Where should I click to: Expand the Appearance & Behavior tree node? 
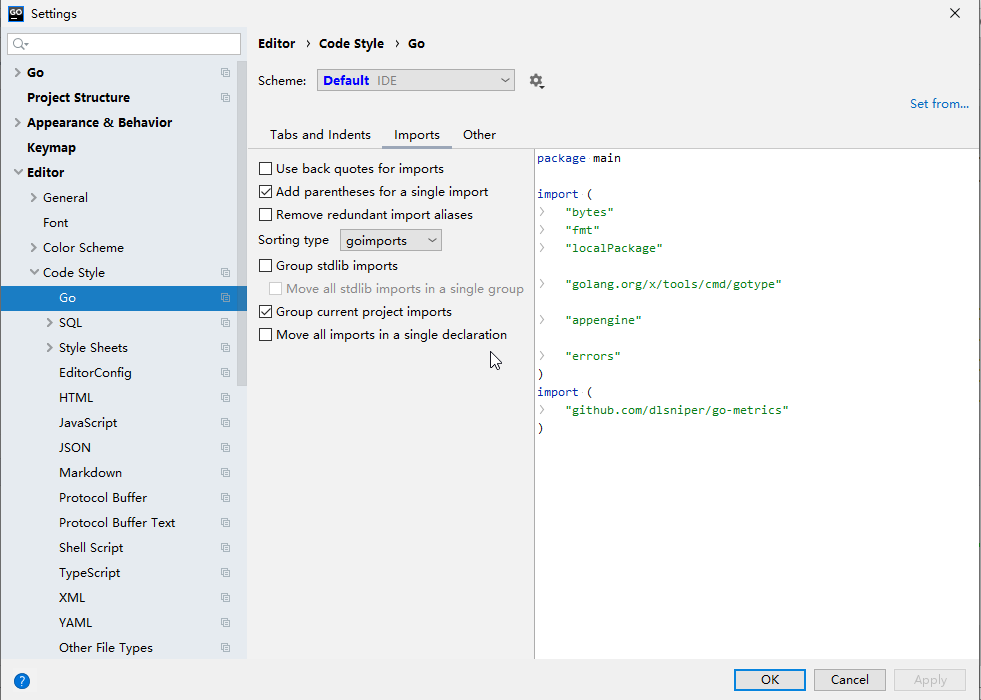pos(18,123)
